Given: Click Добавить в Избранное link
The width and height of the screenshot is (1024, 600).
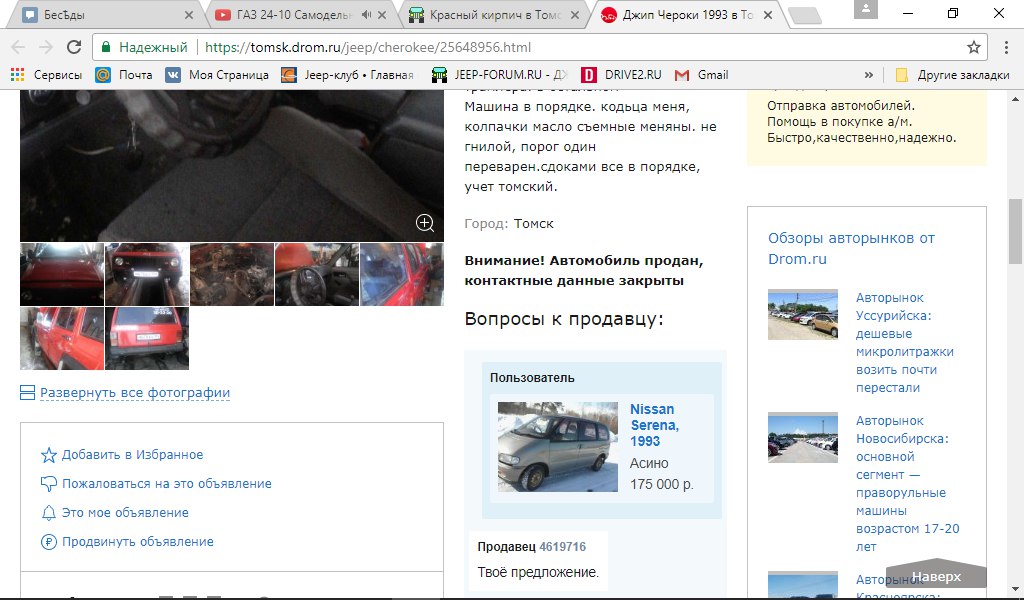Looking at the screenshot, I should coord(133,454).
